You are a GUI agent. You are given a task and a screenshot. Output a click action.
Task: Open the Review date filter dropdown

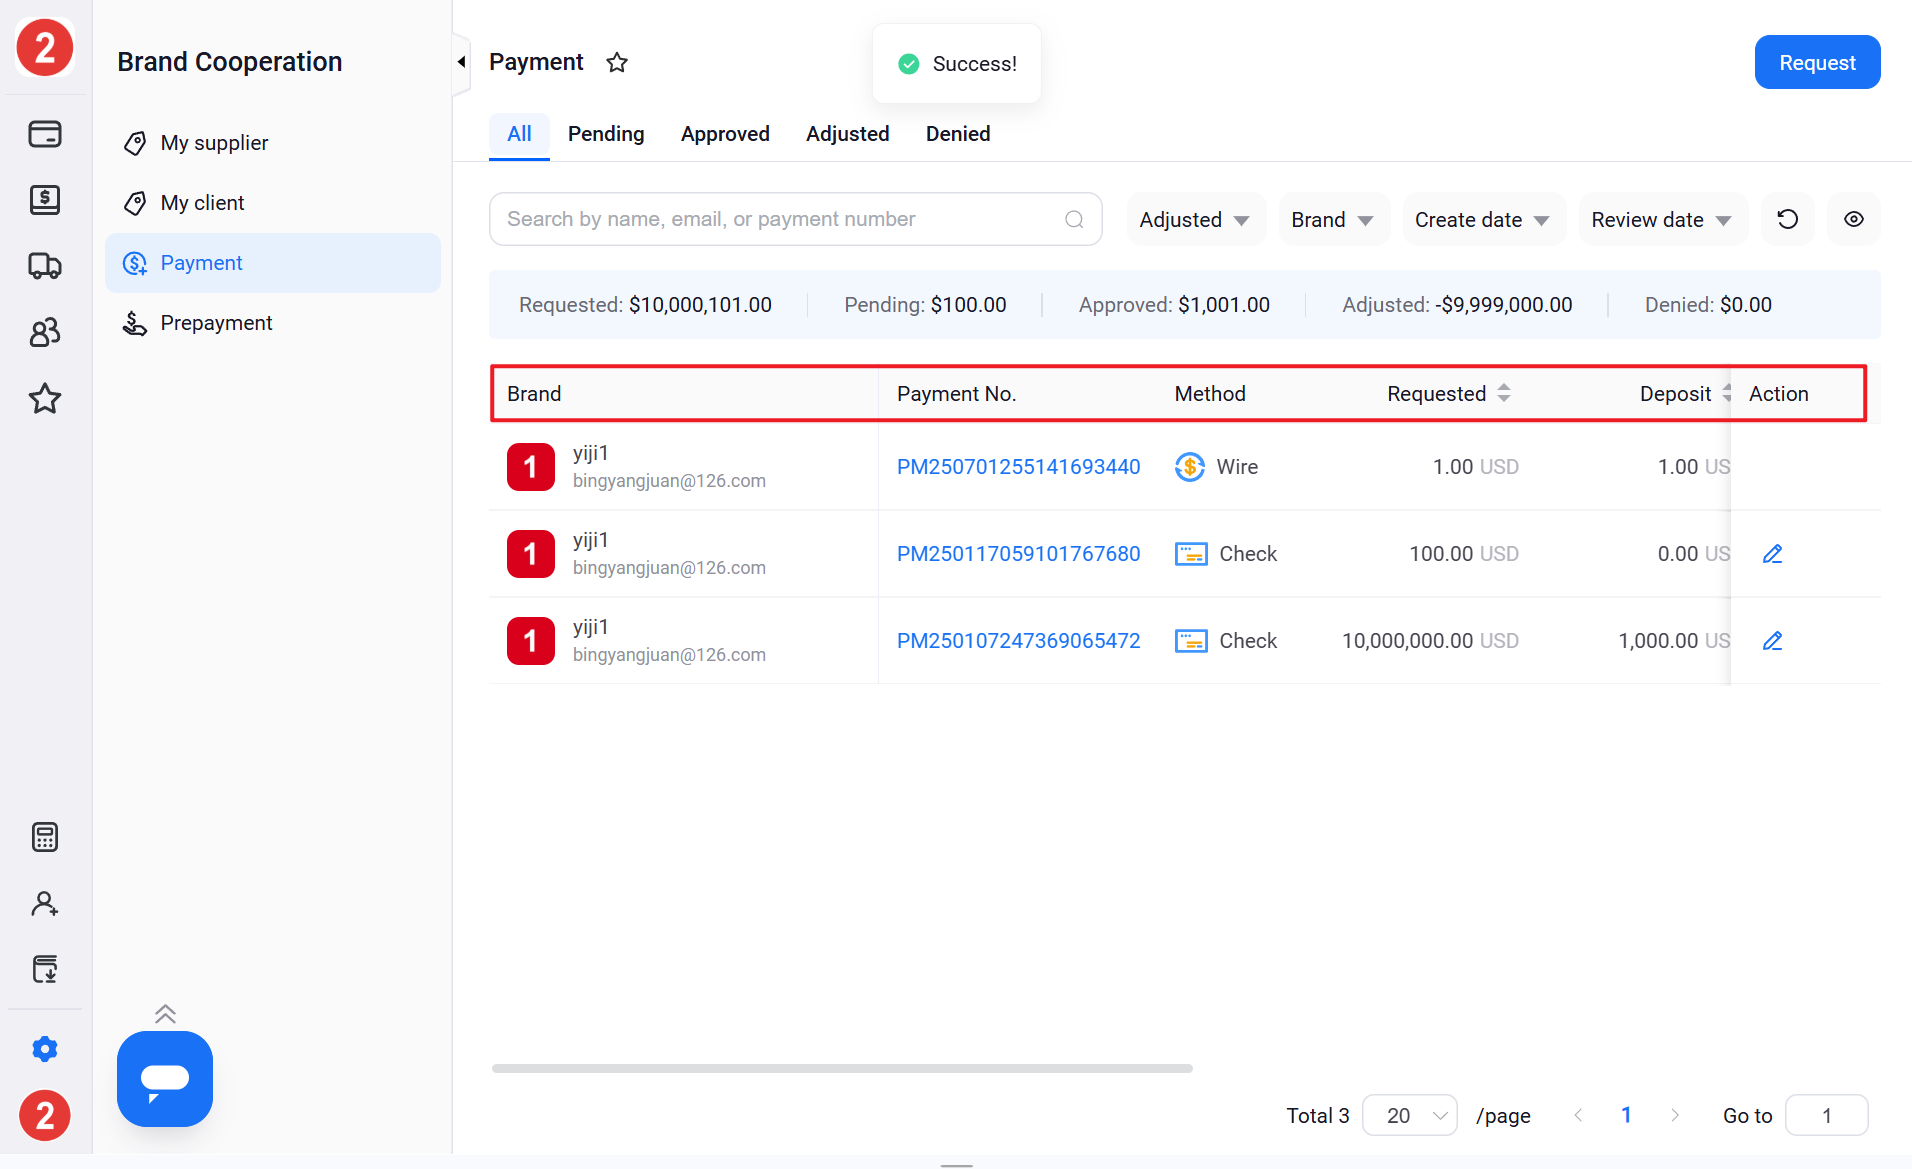pyautogui.click(x=1662, y=219)
